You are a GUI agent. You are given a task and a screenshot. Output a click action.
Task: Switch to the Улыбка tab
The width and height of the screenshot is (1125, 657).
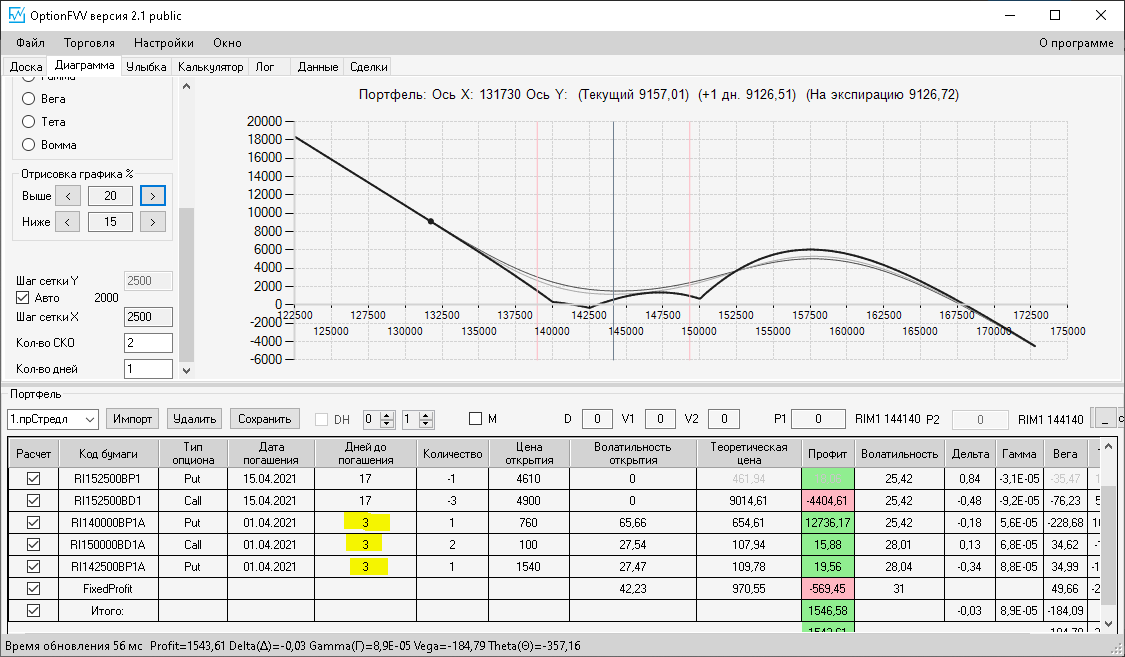point(146,67)
